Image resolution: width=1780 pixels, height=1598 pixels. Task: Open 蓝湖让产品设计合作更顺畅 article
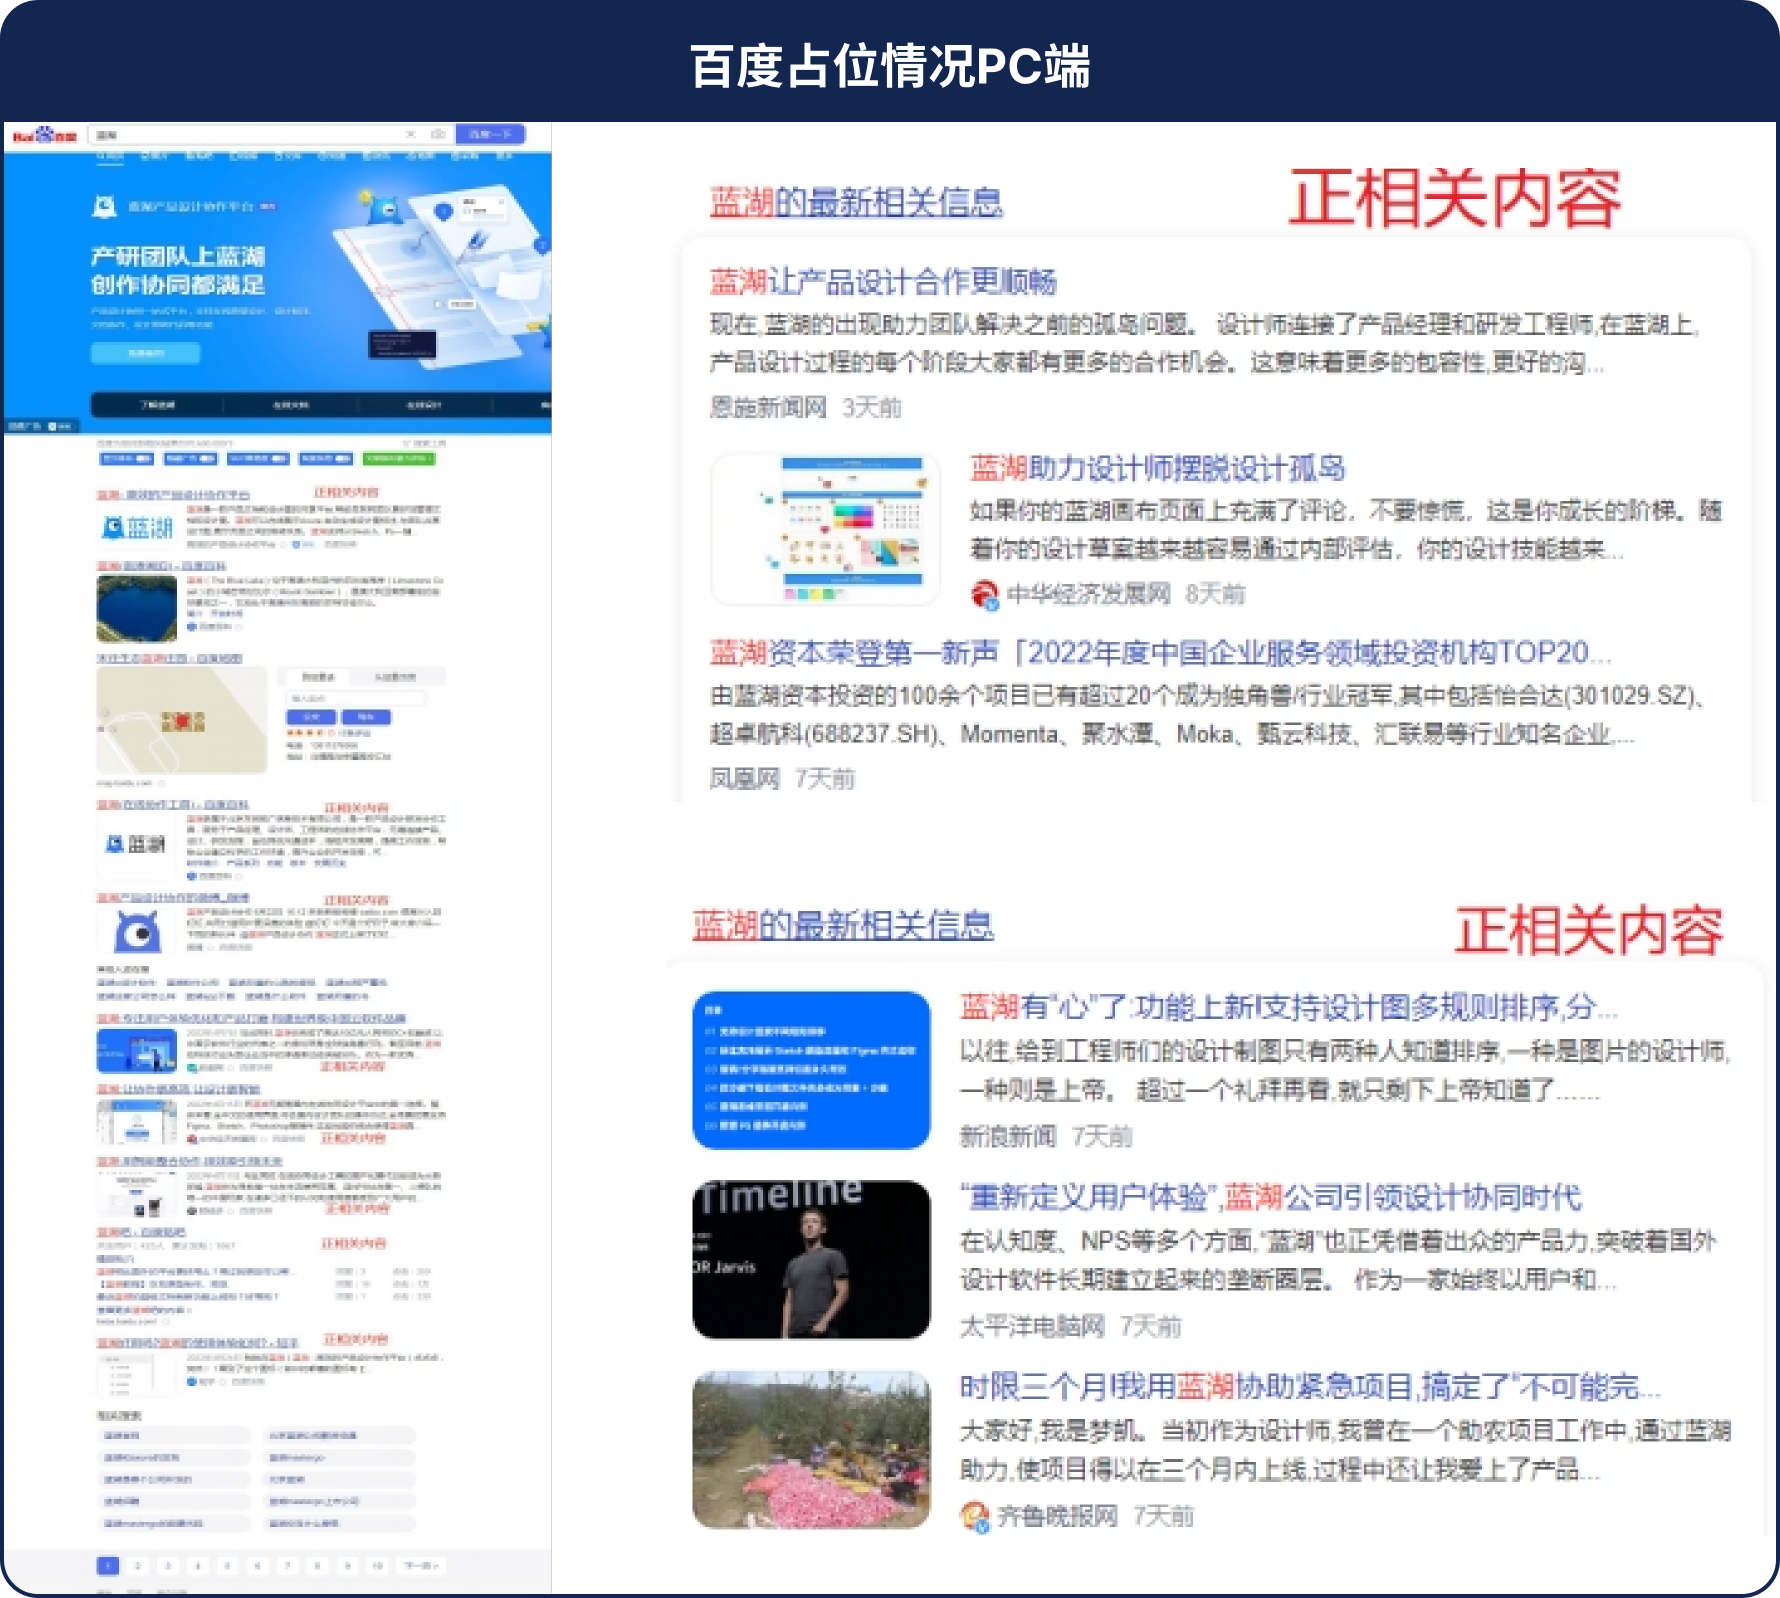pos(883,282)
